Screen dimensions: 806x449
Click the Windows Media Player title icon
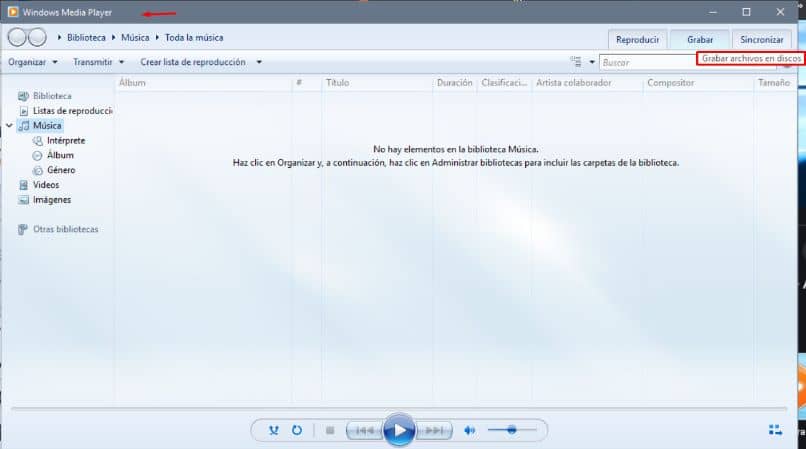pyautogui.click(x=13, y=12)
